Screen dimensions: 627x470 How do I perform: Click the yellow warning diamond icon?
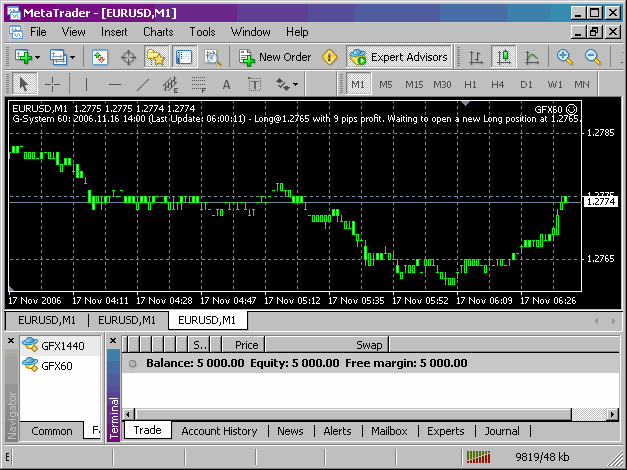[329, 57]
